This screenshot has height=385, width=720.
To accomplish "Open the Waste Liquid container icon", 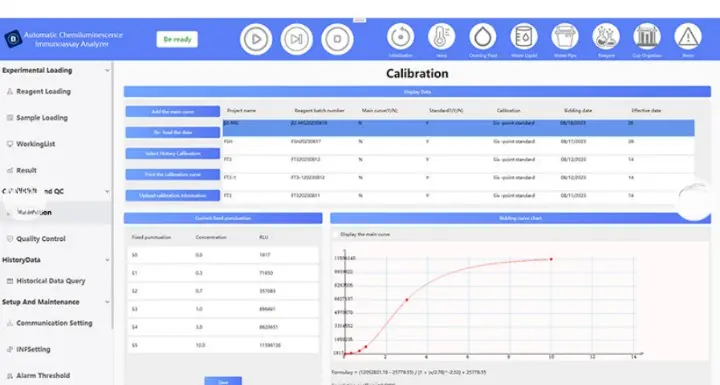I will (x=523, y=36).
